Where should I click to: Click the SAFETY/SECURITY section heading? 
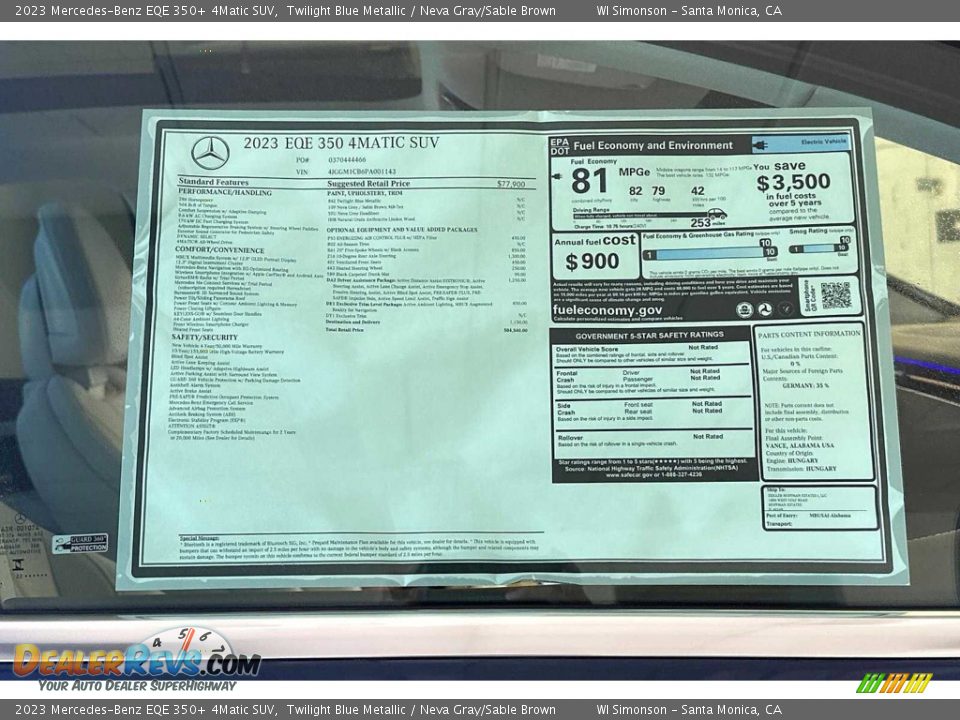coord(204,337)
